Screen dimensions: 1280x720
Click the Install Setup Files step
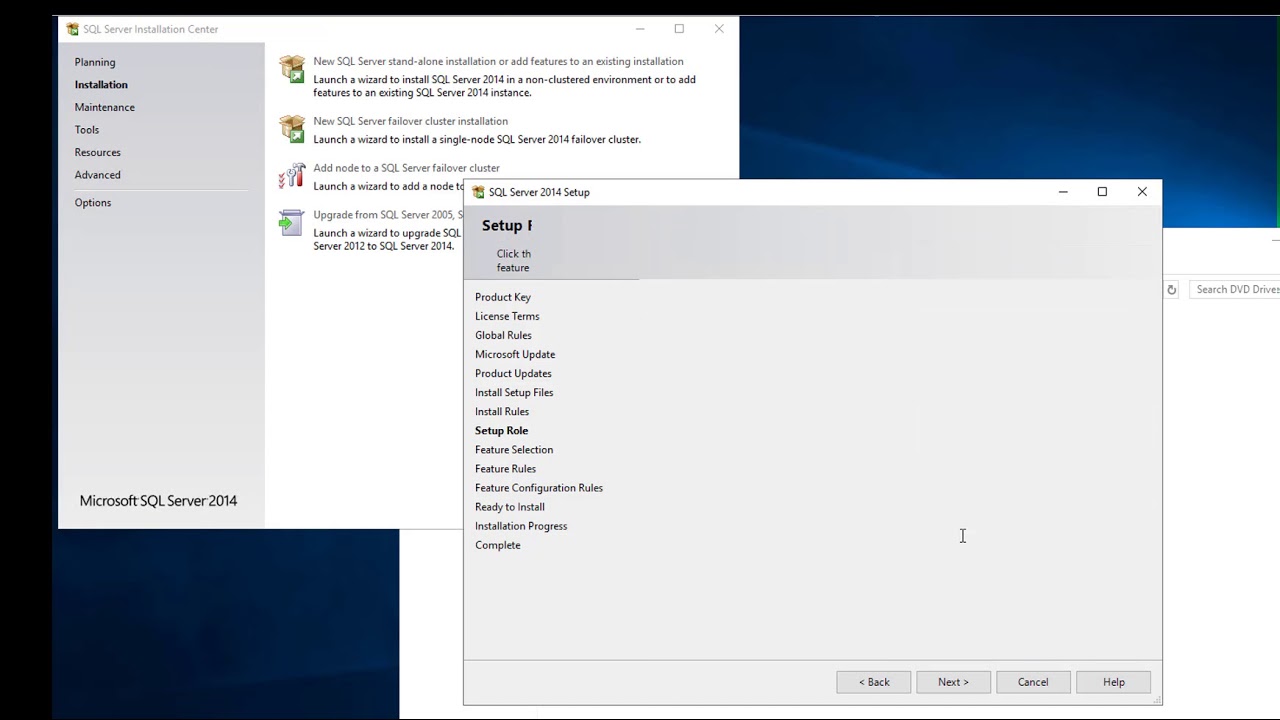(514, 392)
